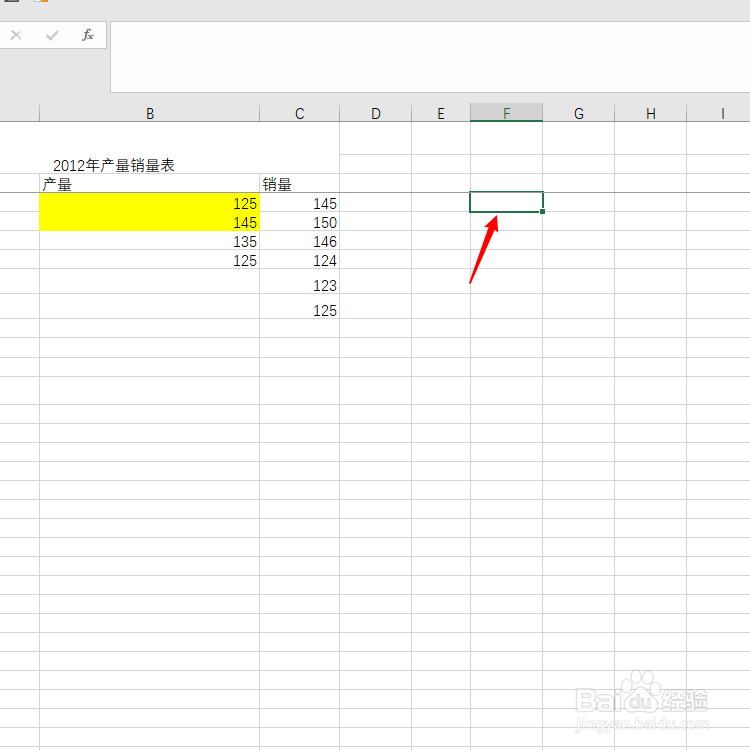Image resolution: width=750 pixels, height=750 pixels.
Task: Select non-highlighted production cell 125
Action: tap(149, 260)
